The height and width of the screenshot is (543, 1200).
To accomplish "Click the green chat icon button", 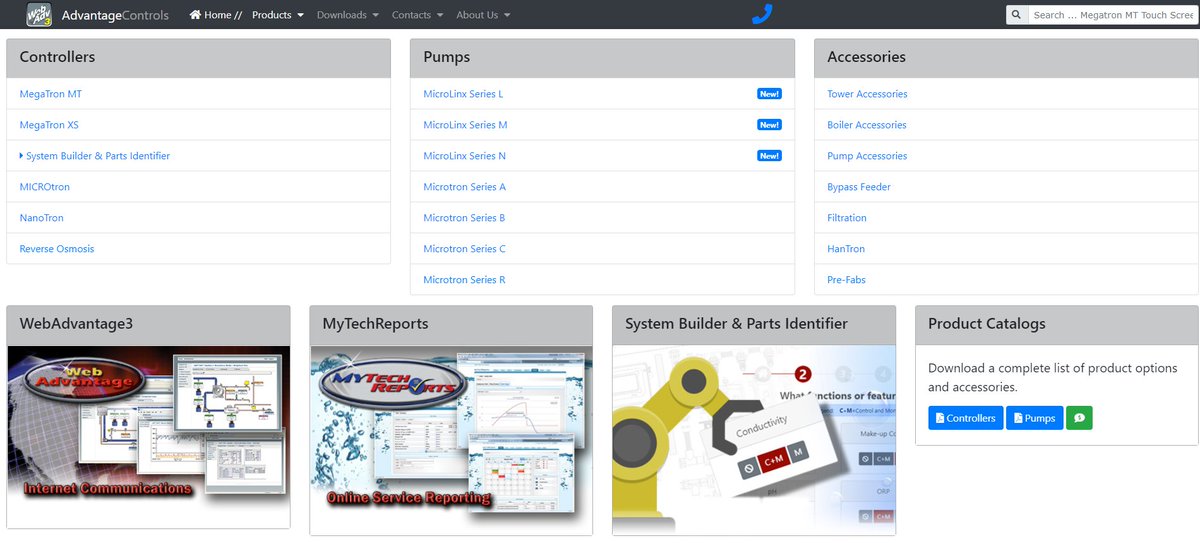I will pos(1079,418).
